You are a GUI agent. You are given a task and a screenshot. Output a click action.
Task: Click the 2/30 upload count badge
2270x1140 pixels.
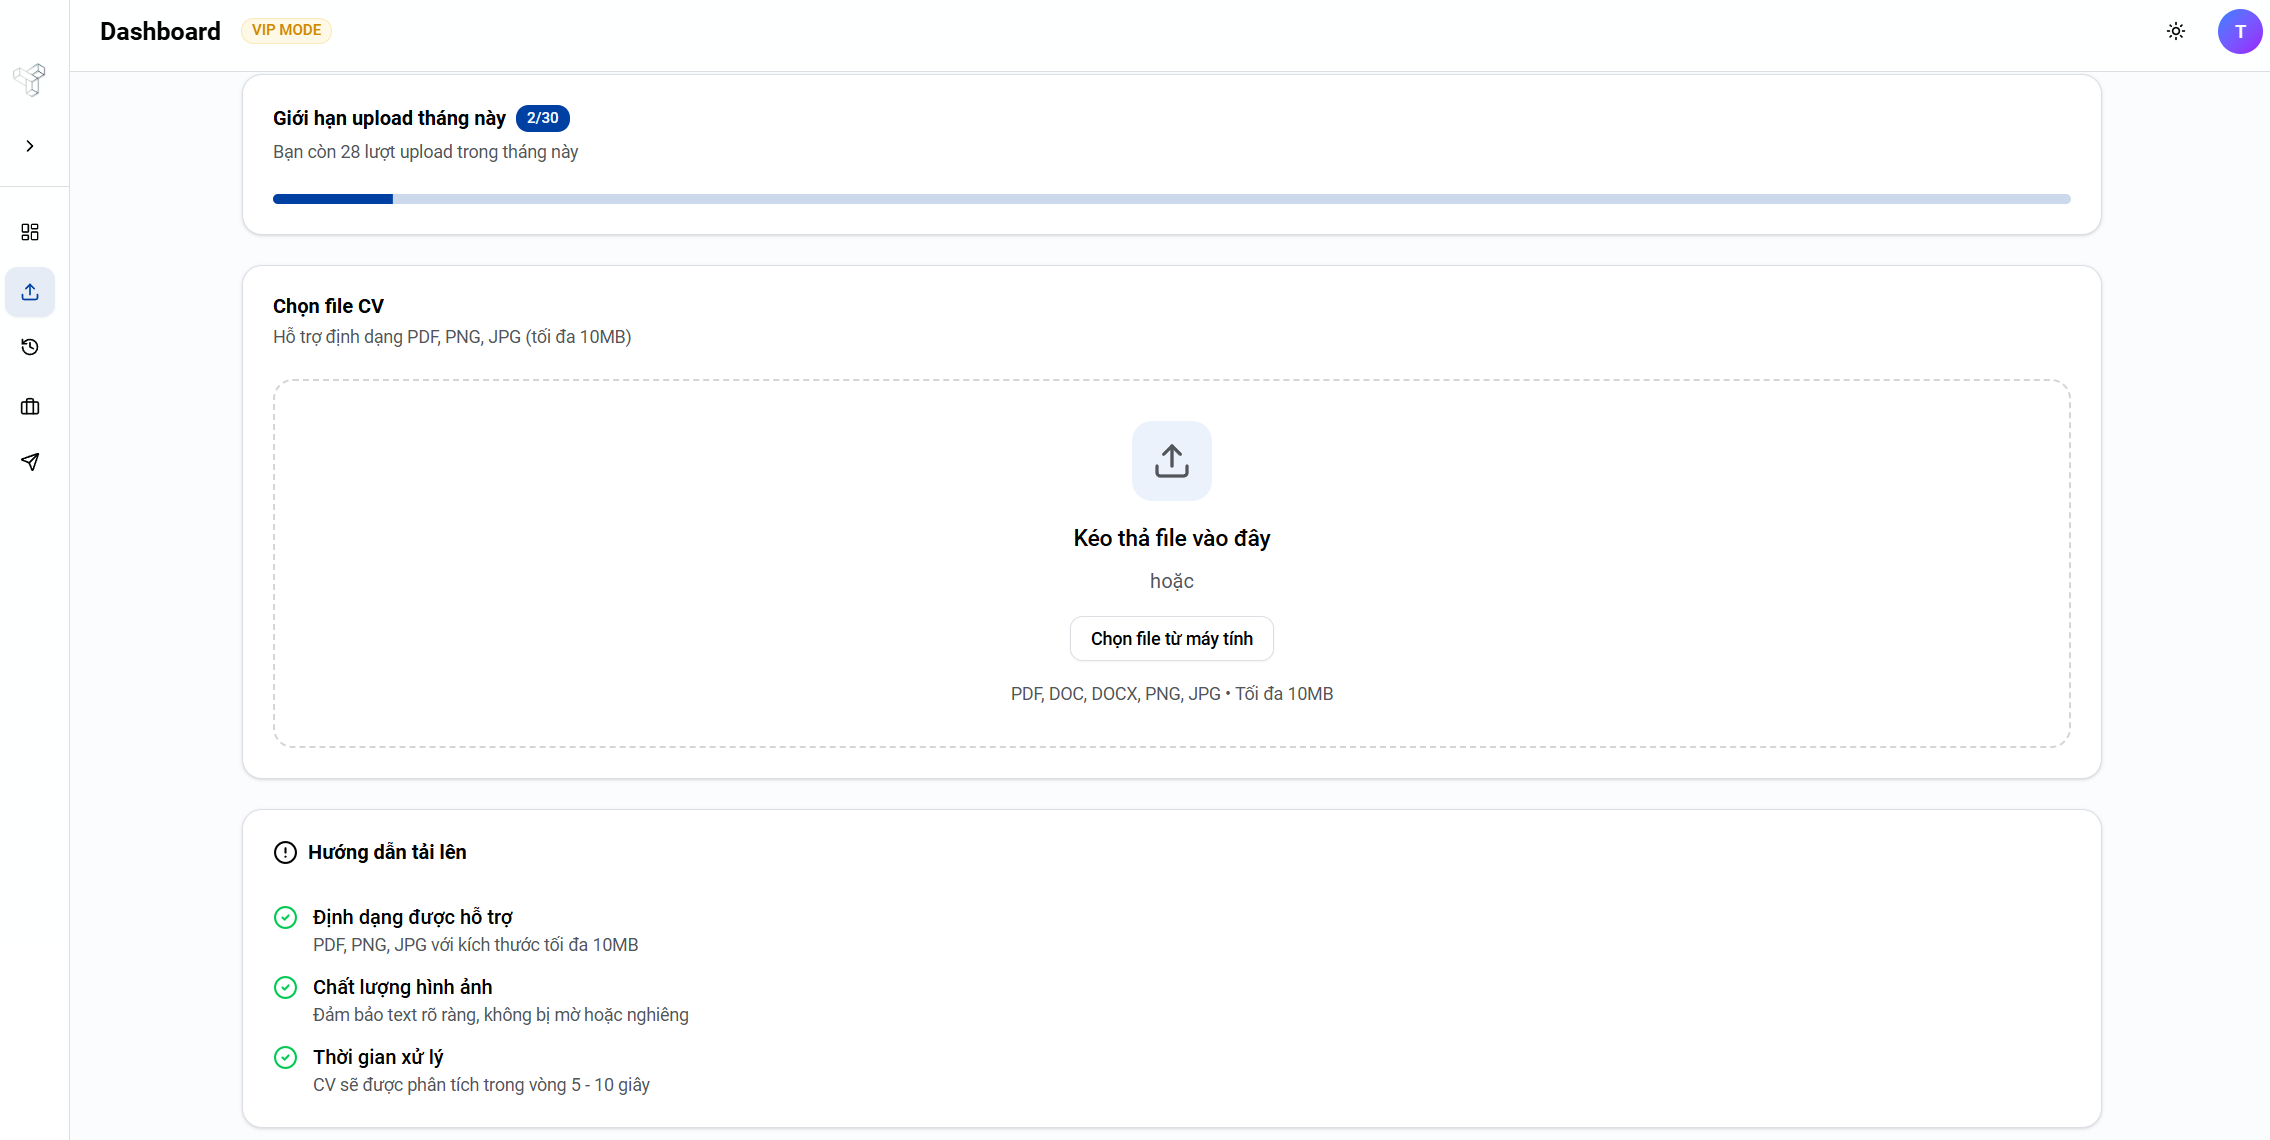[542, 118]
